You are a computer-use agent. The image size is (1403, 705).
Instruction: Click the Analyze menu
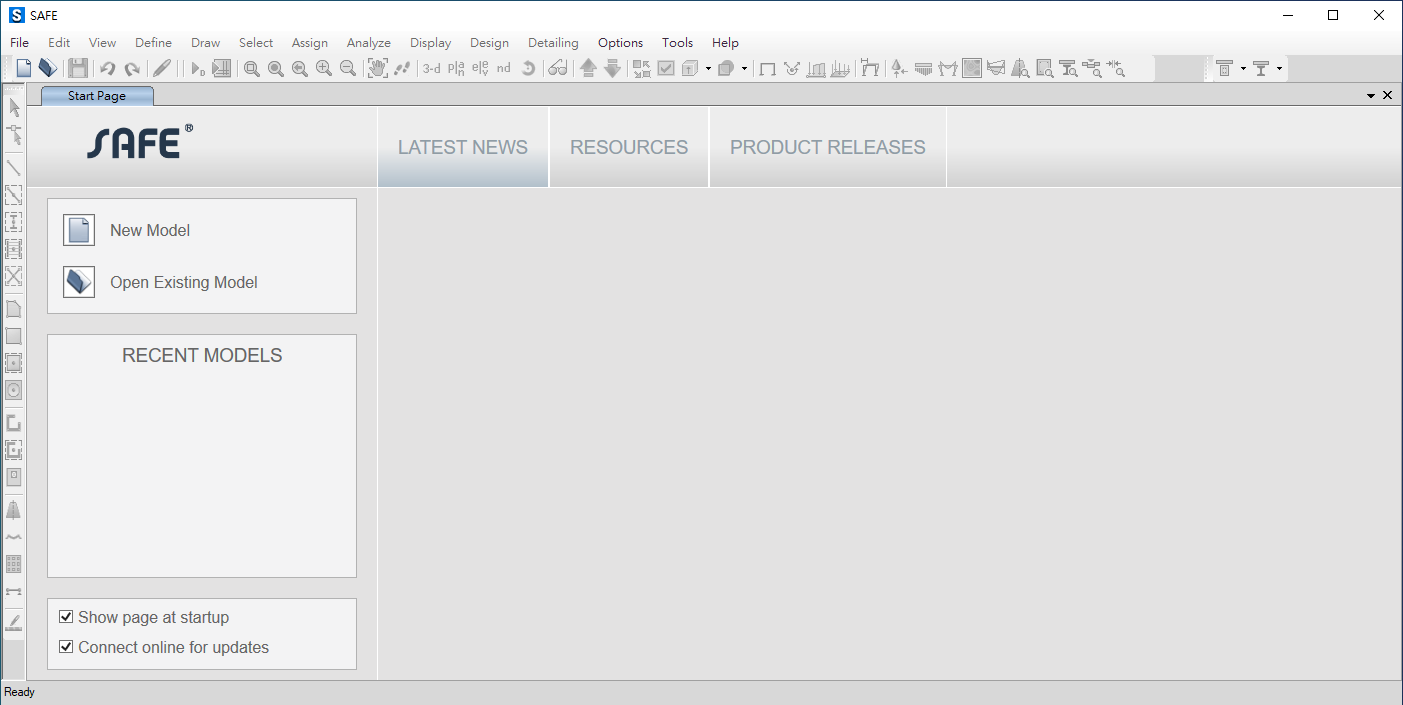368,42
